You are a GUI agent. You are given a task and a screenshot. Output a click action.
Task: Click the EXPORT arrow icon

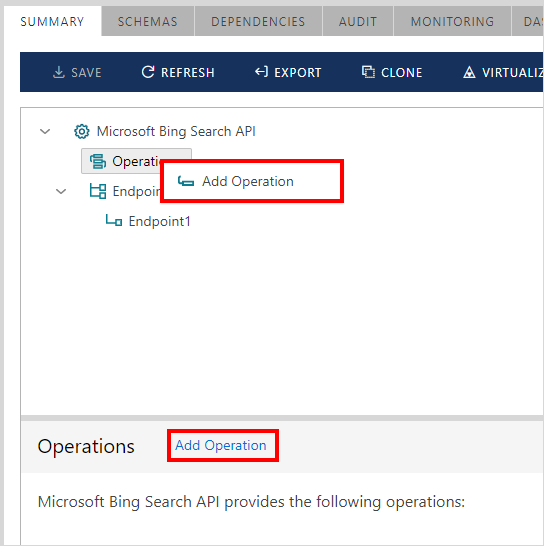262,72
